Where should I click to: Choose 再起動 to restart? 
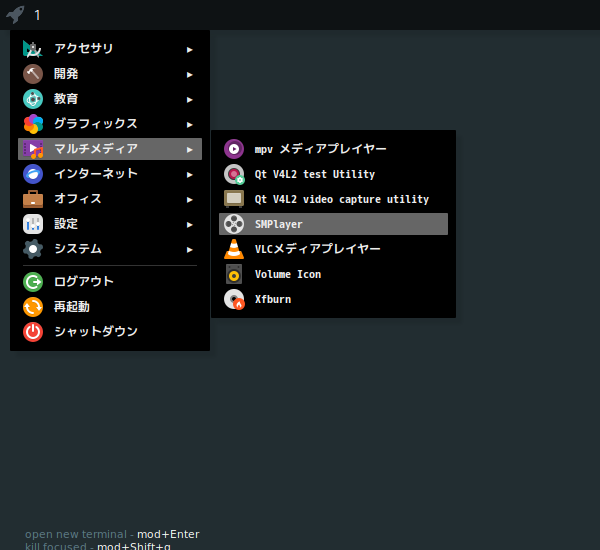(x=110, y=307)
